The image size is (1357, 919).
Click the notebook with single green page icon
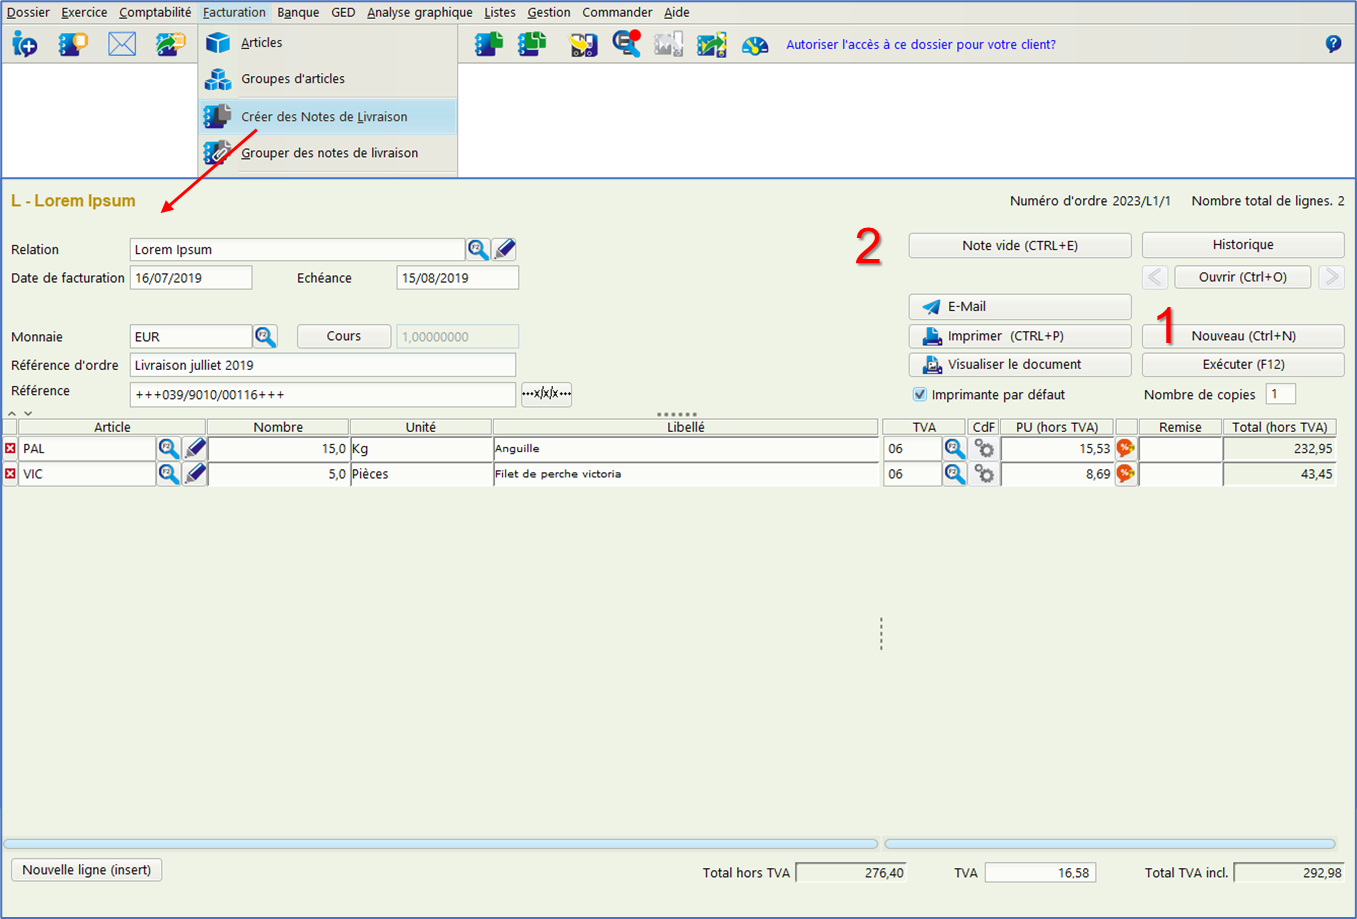[x=489, y=44]
